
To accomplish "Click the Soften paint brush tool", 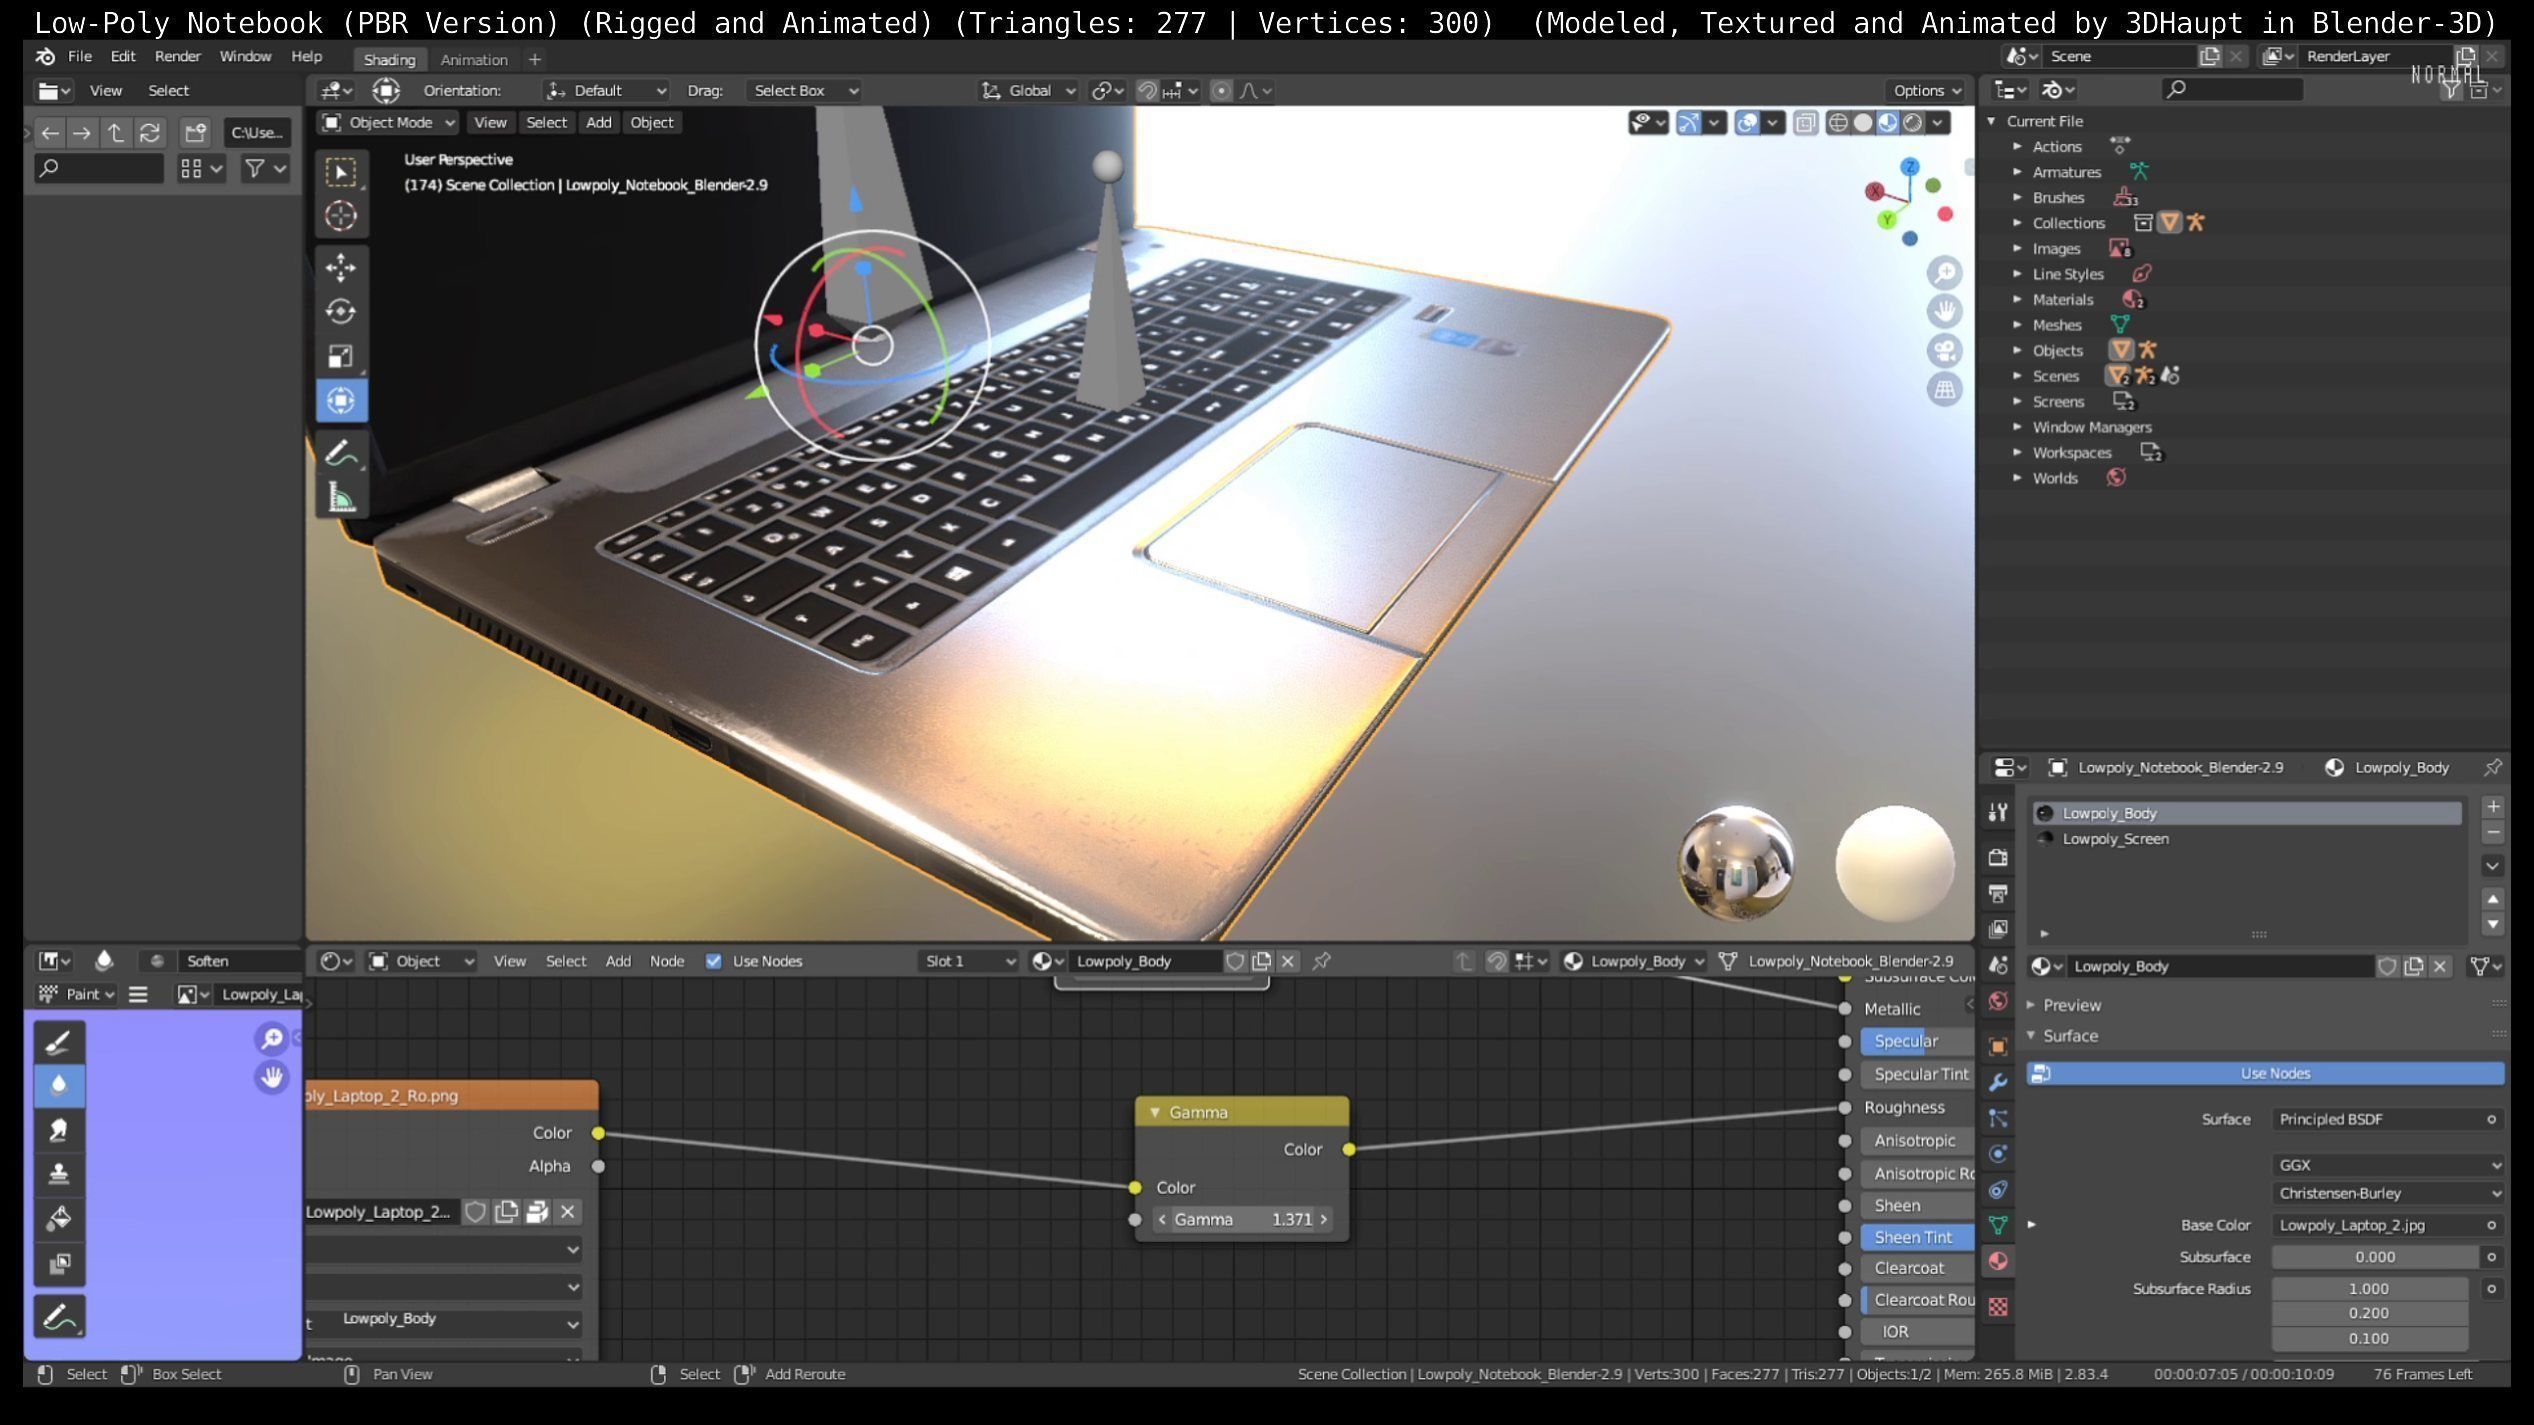I will [58, 1085].
